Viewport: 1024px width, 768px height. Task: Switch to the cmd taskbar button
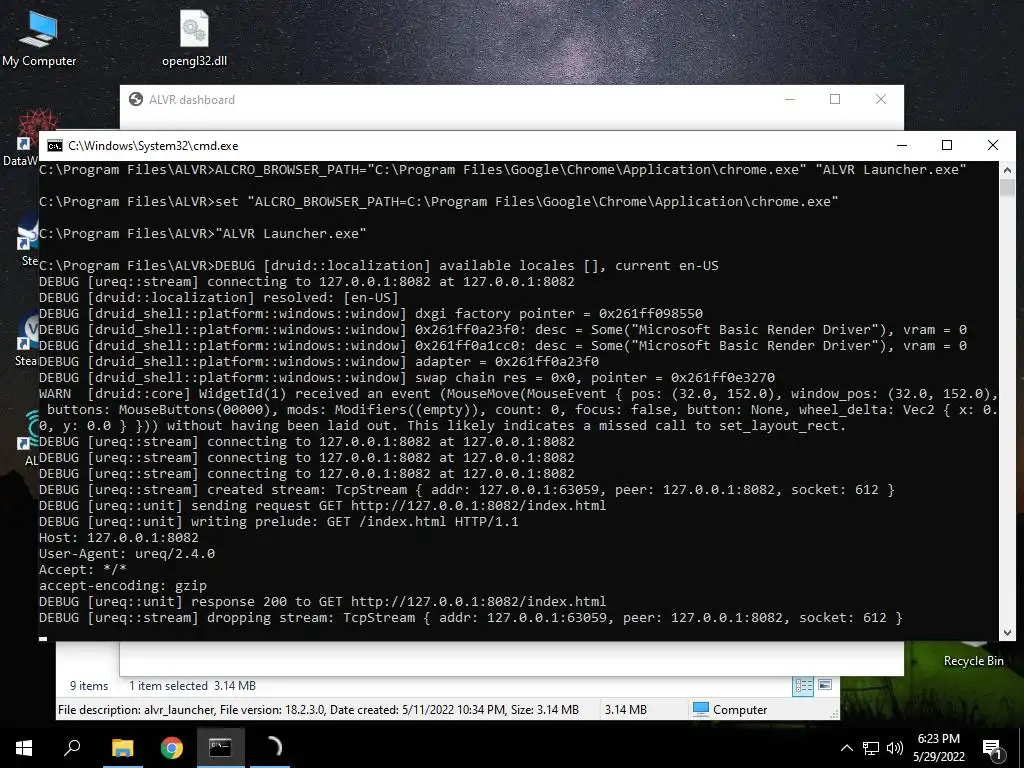[x=220, y=748]
